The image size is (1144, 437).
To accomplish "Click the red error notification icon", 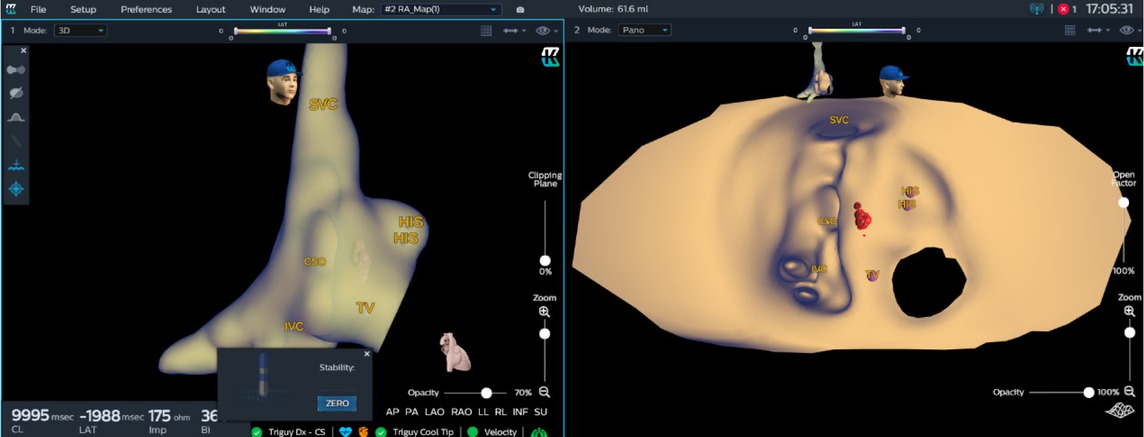I will tap(1063, 9).
